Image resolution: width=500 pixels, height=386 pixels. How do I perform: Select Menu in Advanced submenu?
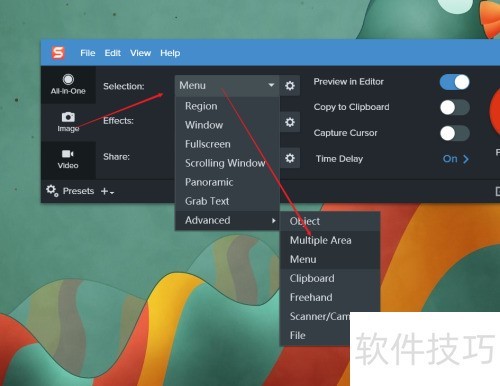330,259
